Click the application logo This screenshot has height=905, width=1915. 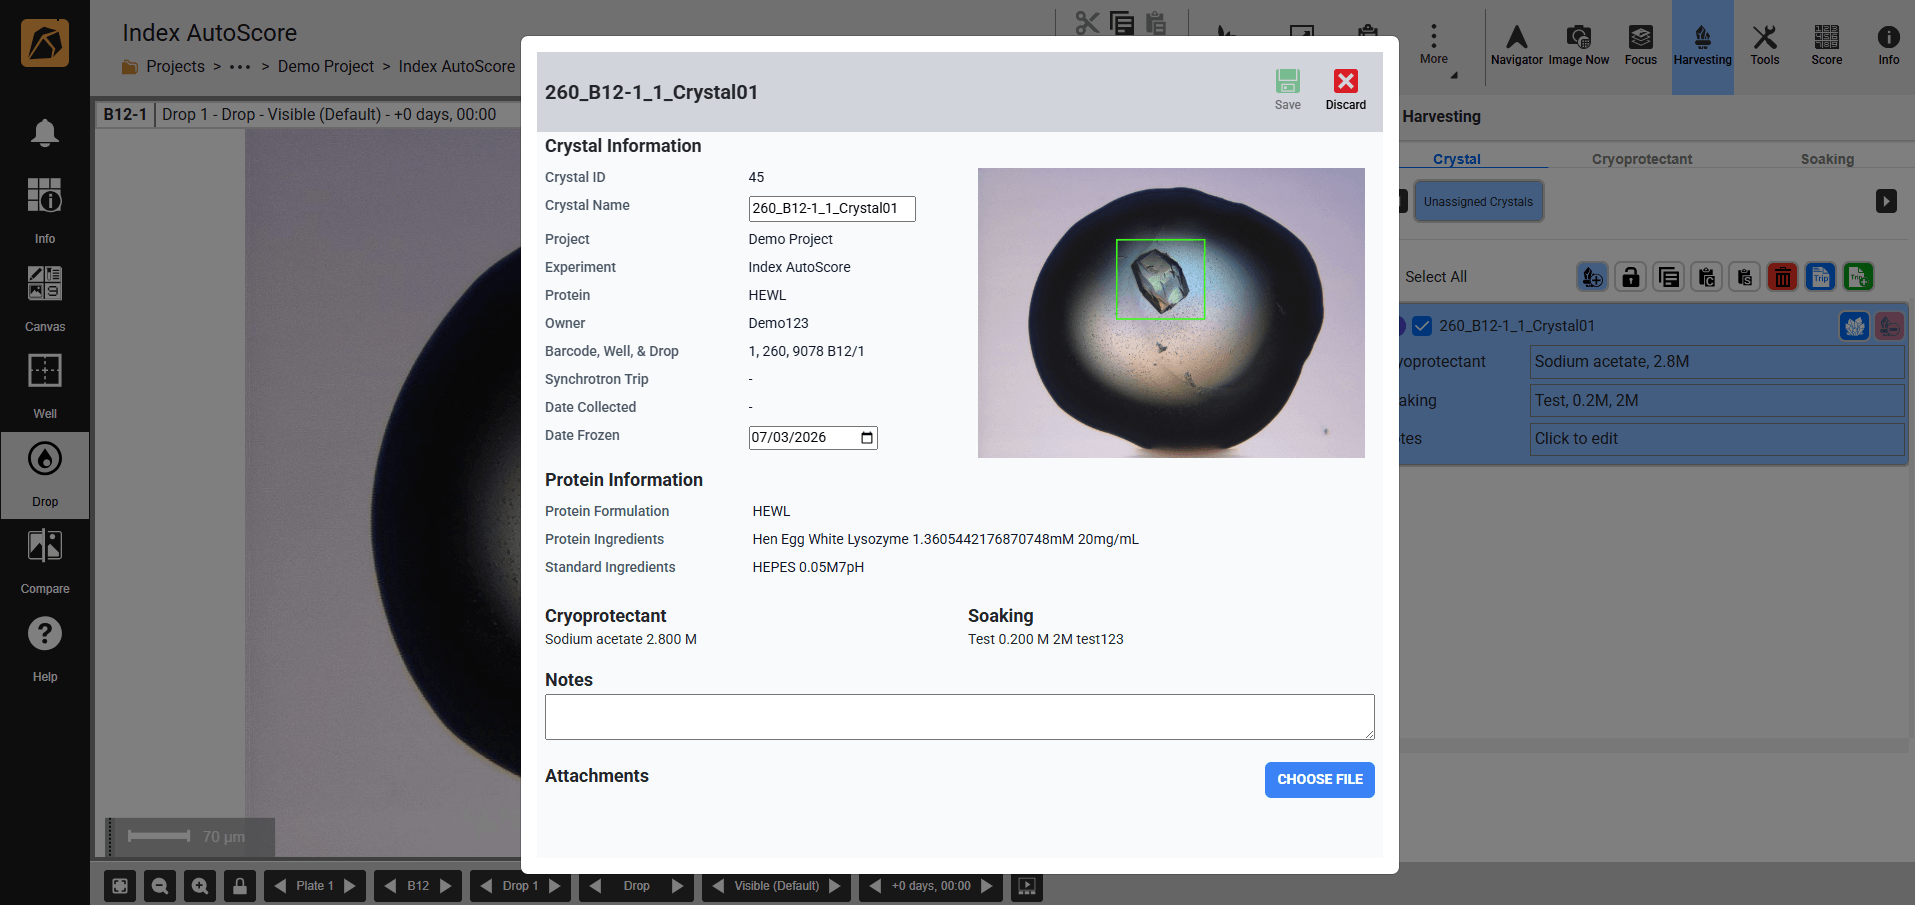pos(44,44)
